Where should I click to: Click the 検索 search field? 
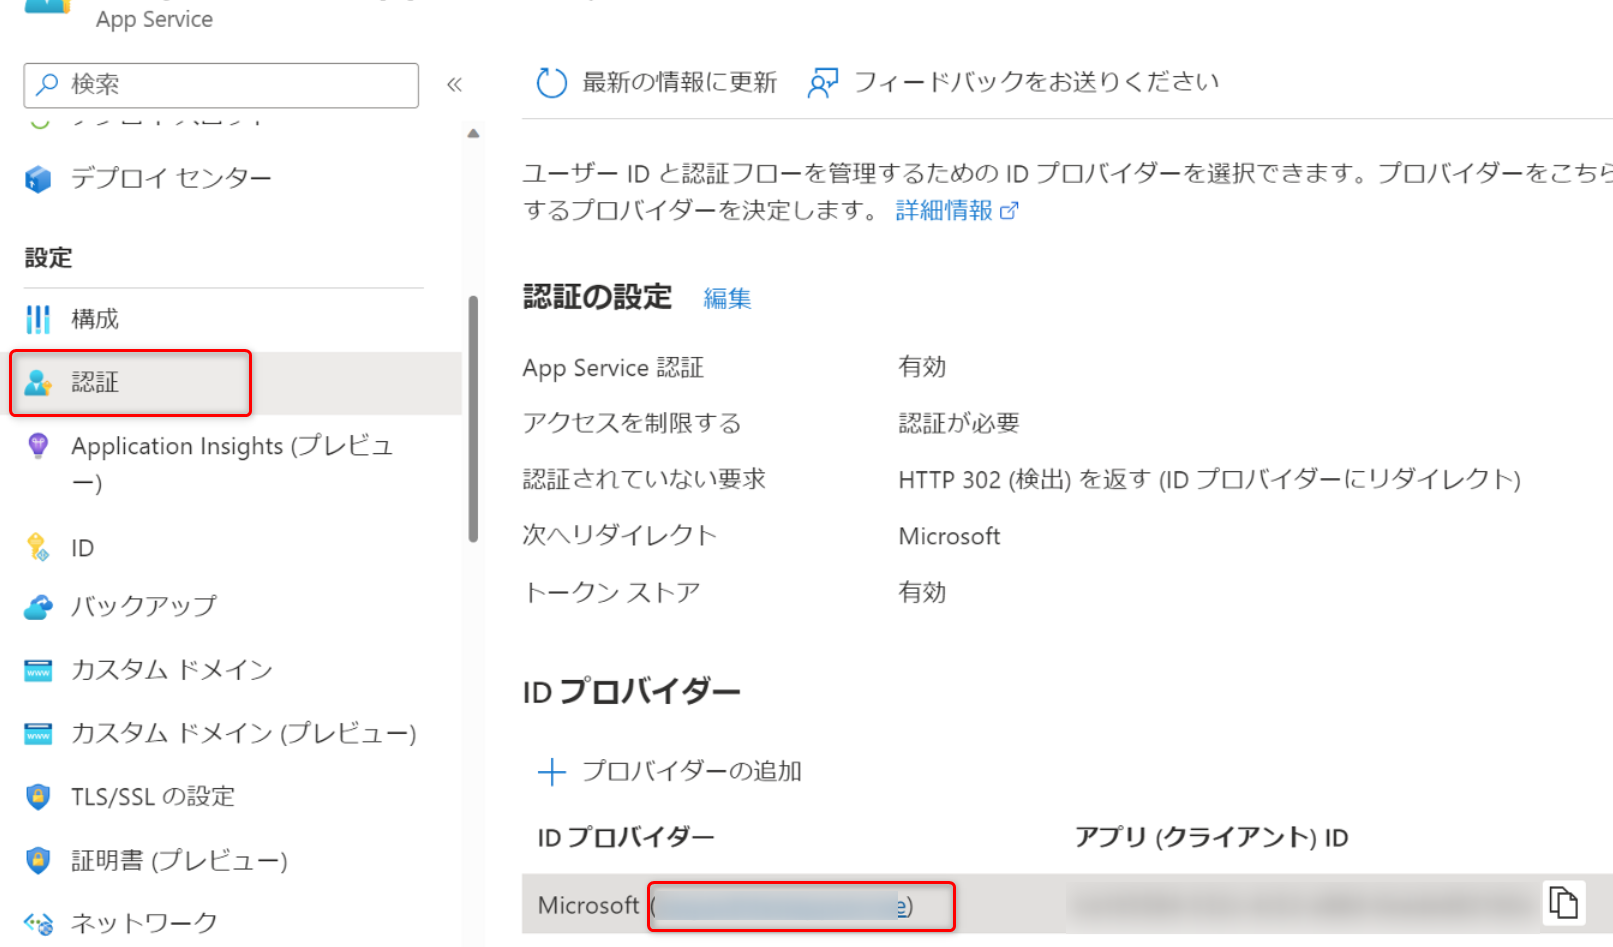[x=221, y=85]
